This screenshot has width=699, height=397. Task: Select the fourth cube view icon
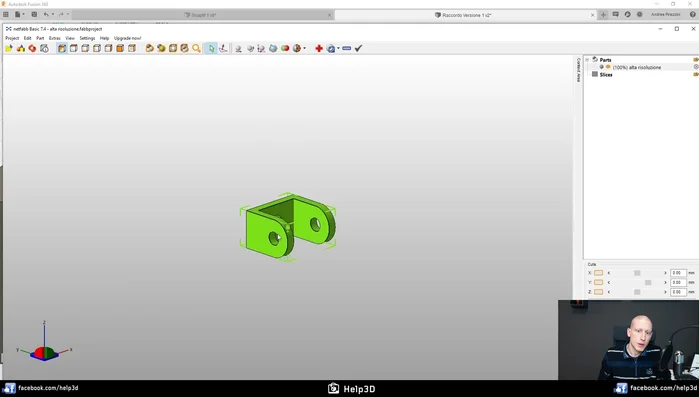pos(97,48)
